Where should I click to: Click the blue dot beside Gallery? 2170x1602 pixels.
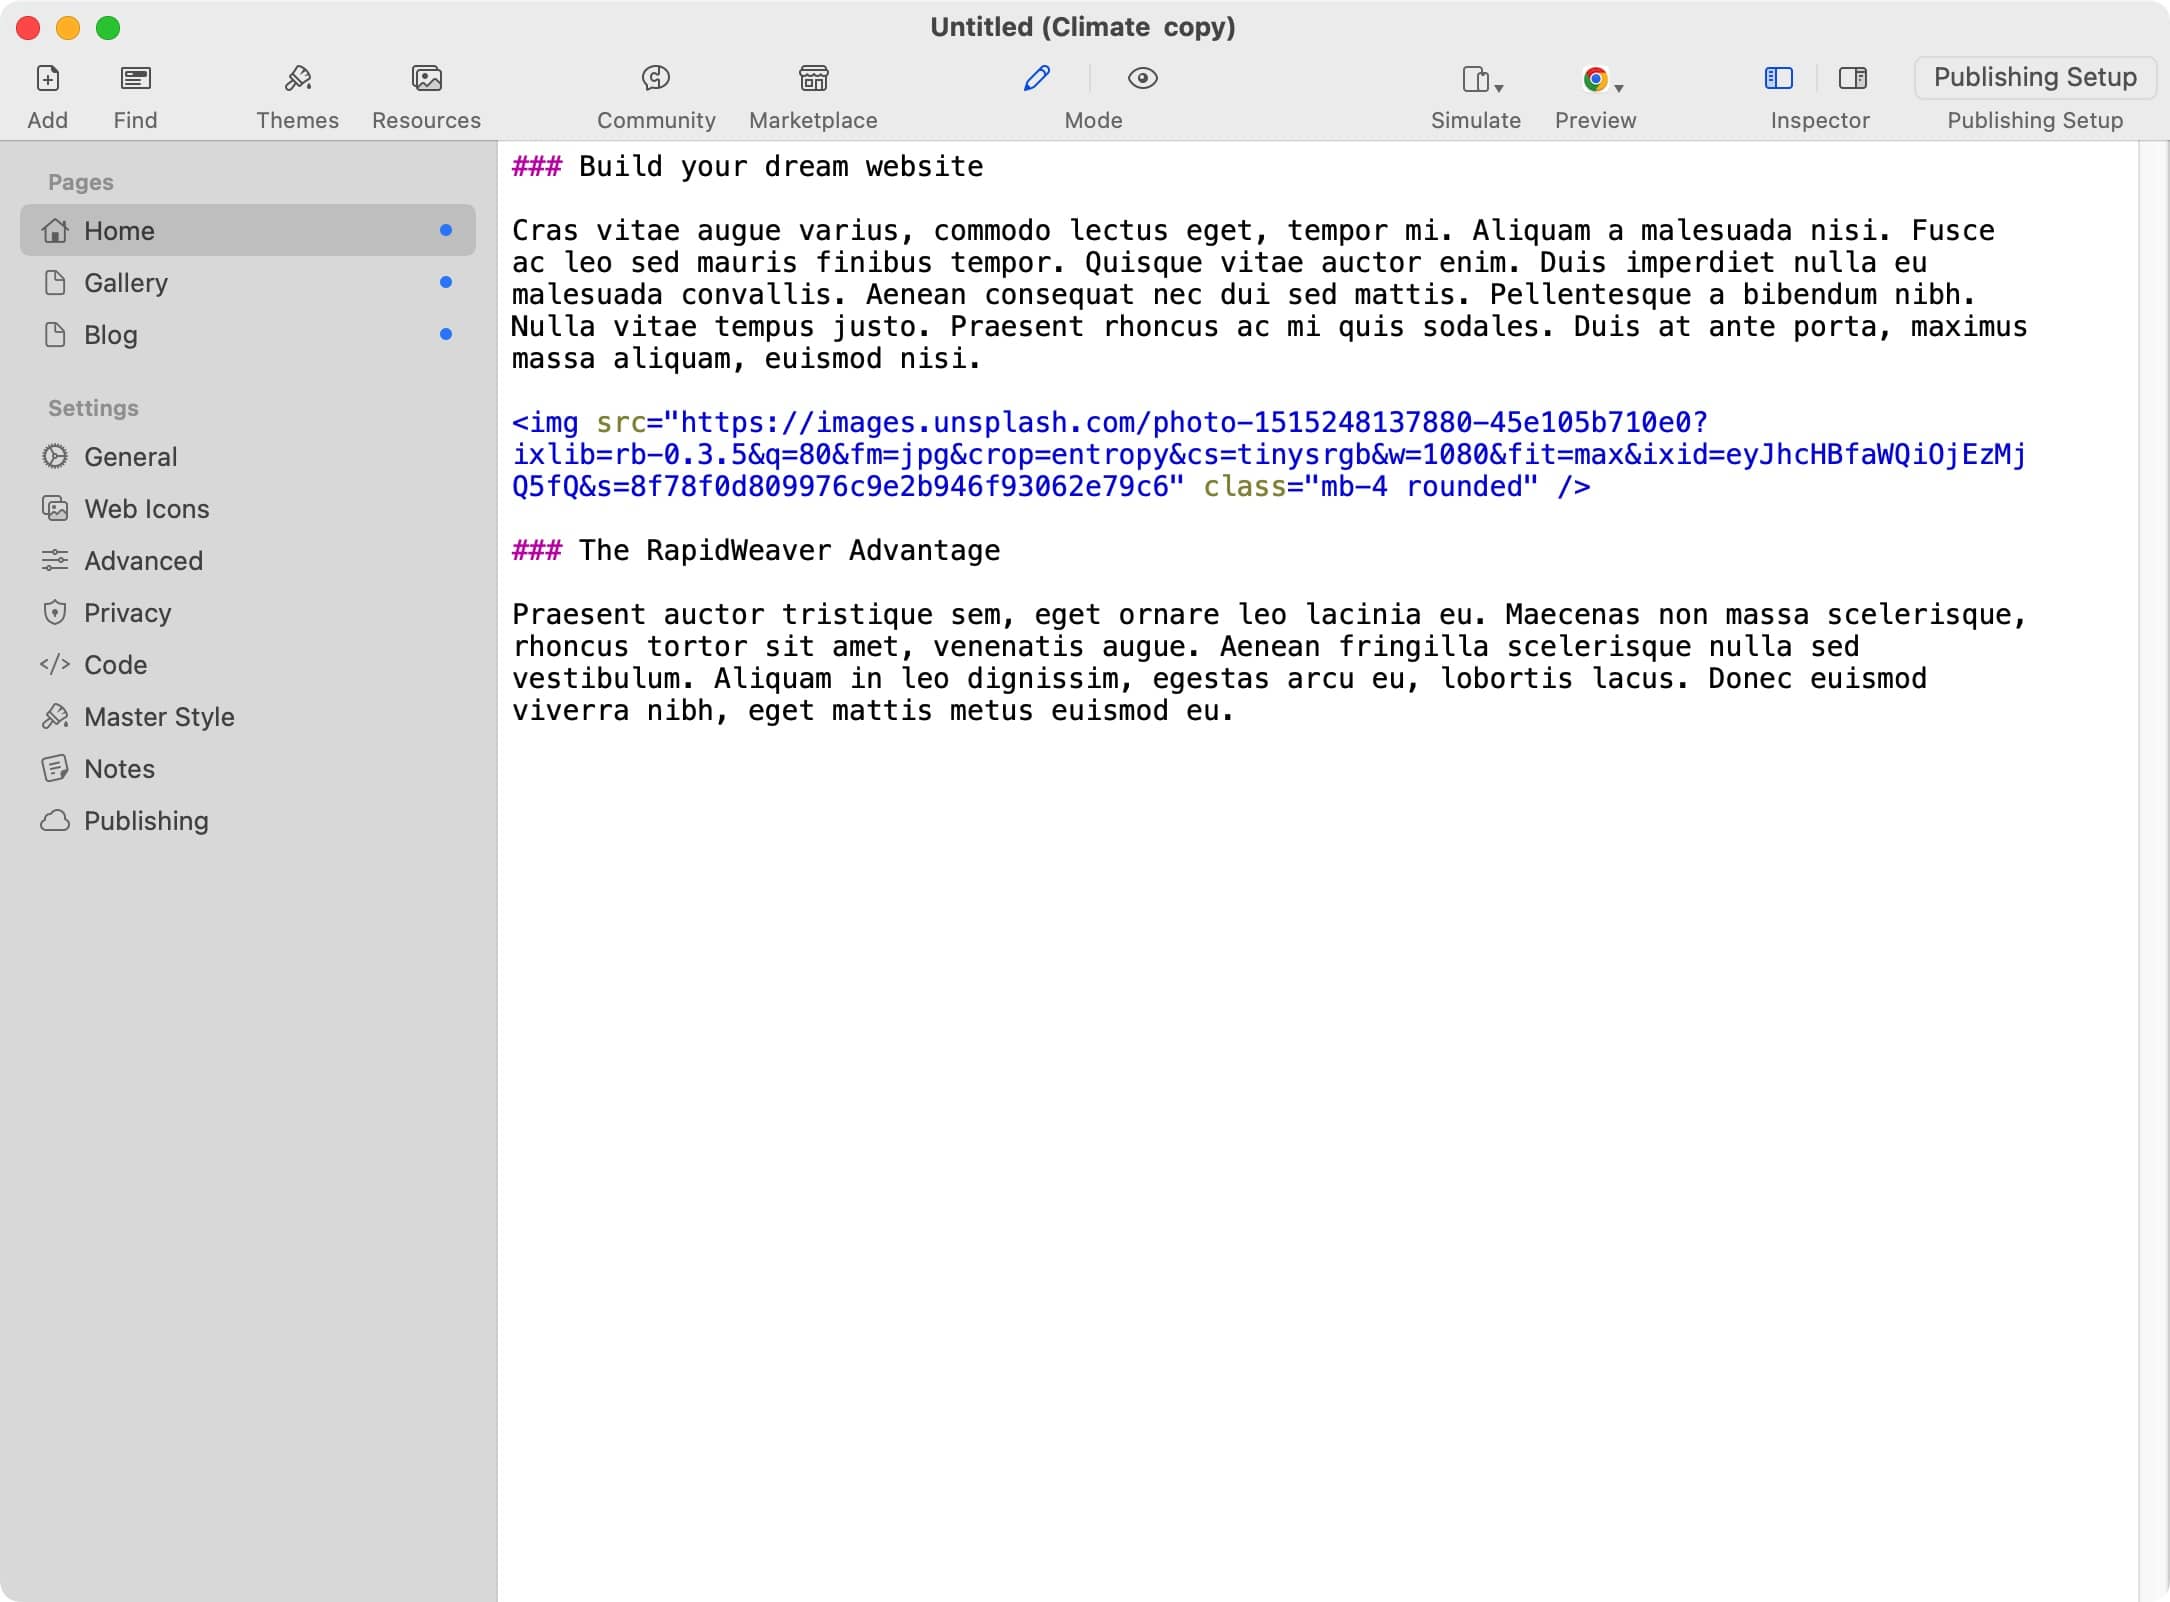point(446,282)
